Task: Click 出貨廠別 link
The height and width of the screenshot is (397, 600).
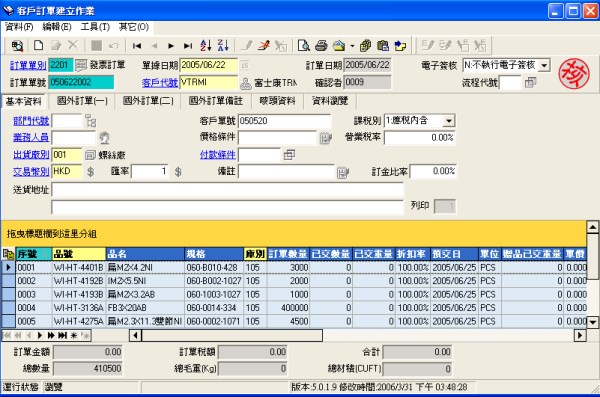Action: point(31,155)
